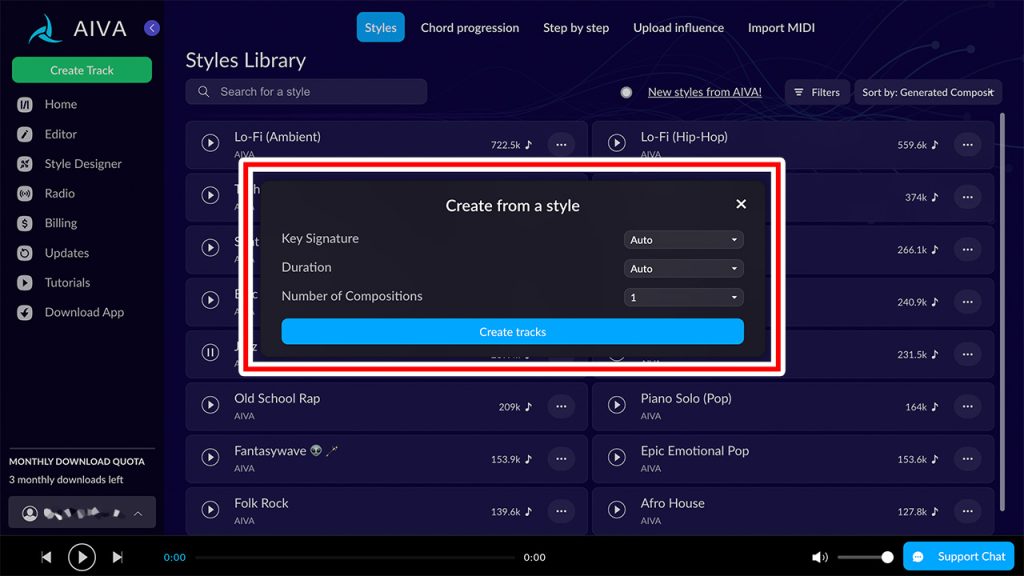Mute audio with the speaker icon
The height and width of the screenshot is (576, 1024).
[820, 557]
